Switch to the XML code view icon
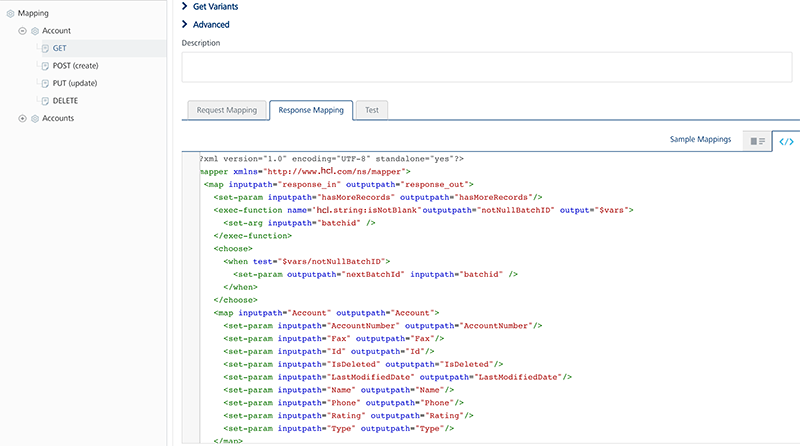 click(786, 141)
